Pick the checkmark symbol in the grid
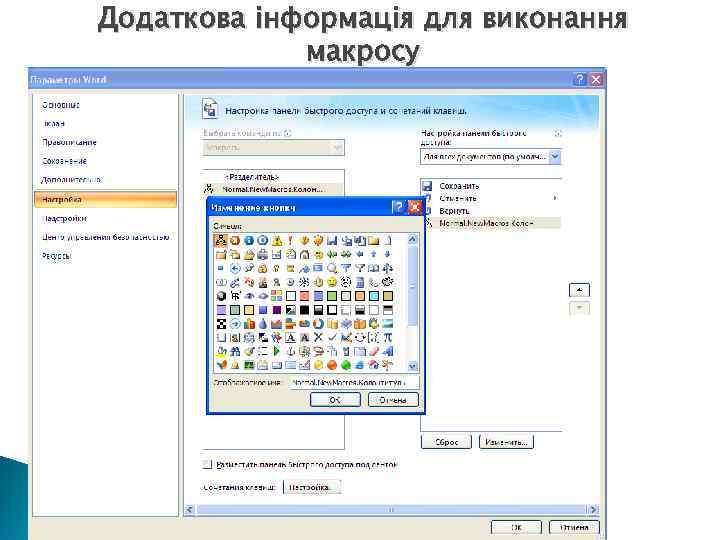This screenshot has width=720, height=540. coord(332,338)
